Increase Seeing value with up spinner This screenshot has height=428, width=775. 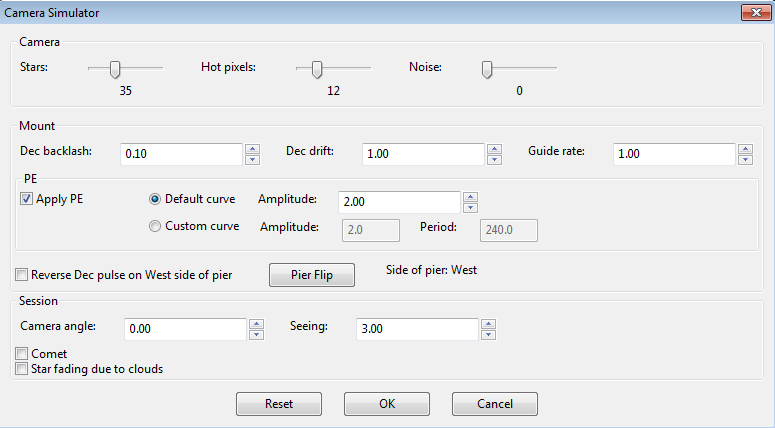point(488,324)
